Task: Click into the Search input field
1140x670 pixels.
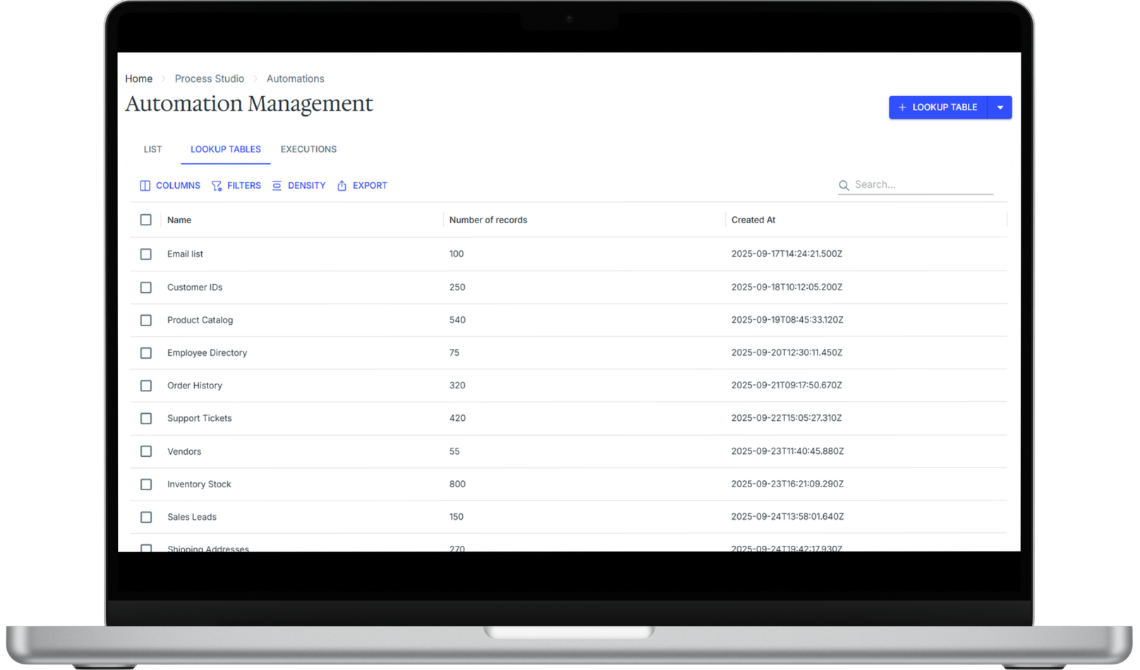Action: (922, 185)
